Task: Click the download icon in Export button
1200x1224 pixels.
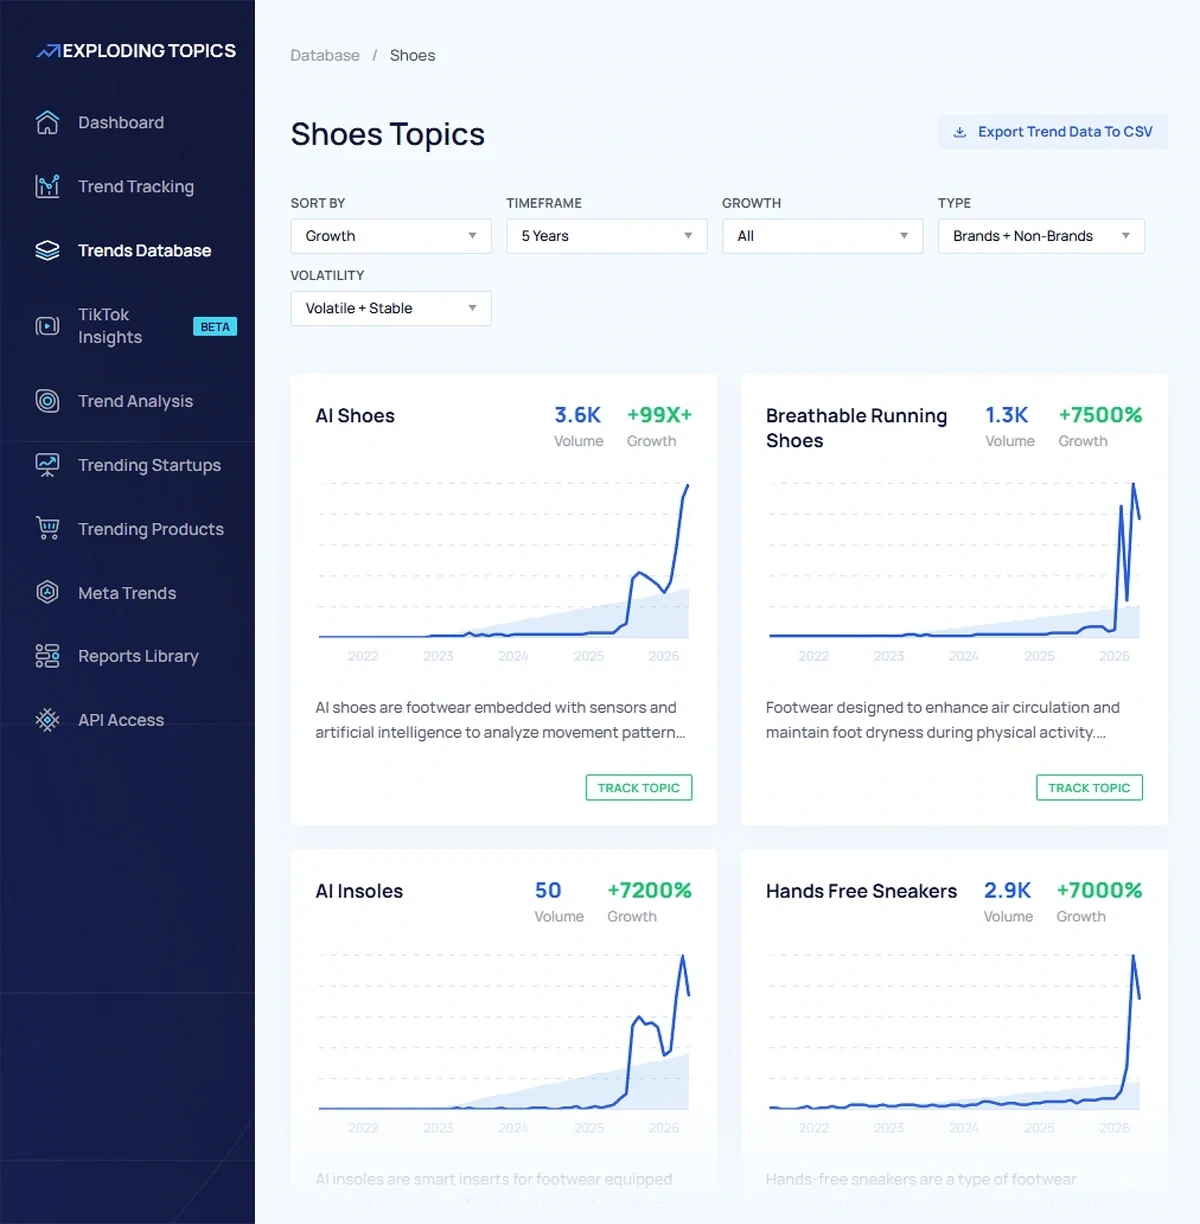Action: coord(960,132)
